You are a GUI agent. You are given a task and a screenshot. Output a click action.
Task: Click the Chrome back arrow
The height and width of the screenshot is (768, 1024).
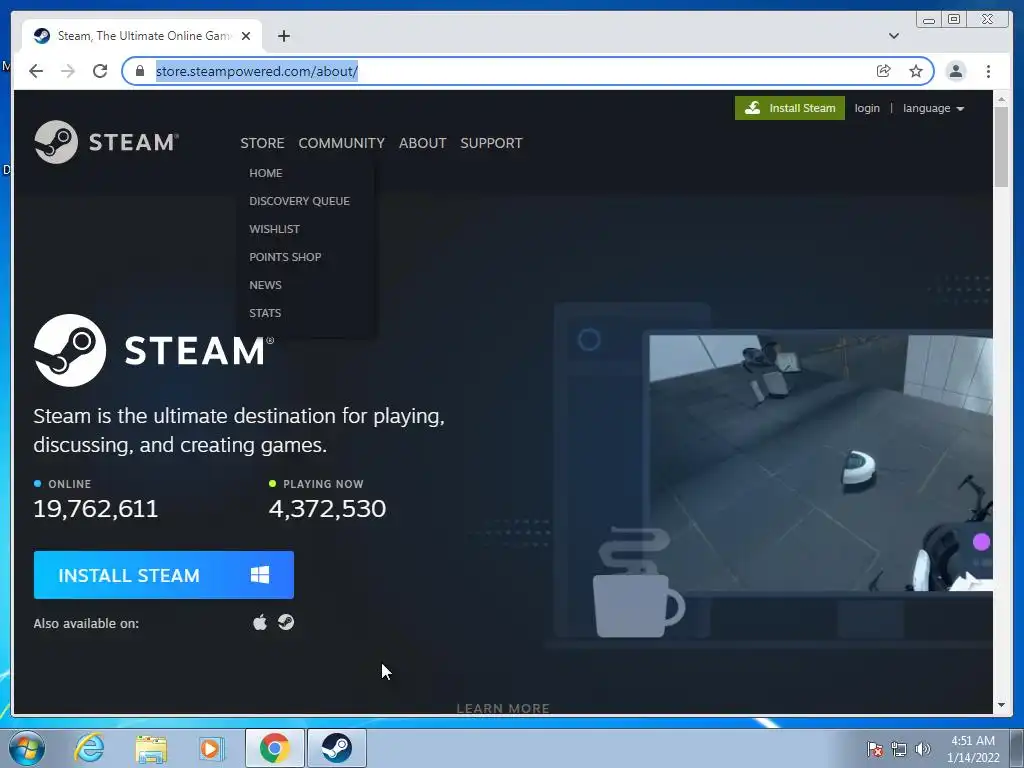point(36,71)
